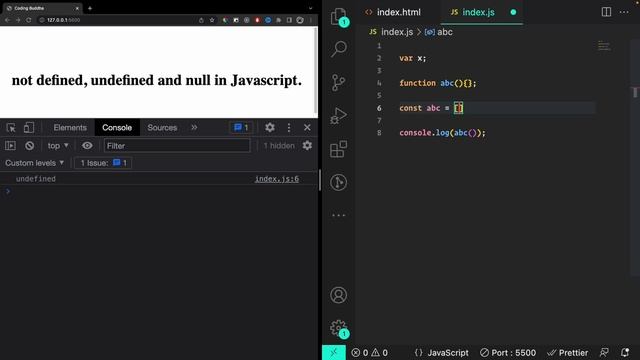Open DevTools customize menu
640x360 pixels.
(289, 128)
